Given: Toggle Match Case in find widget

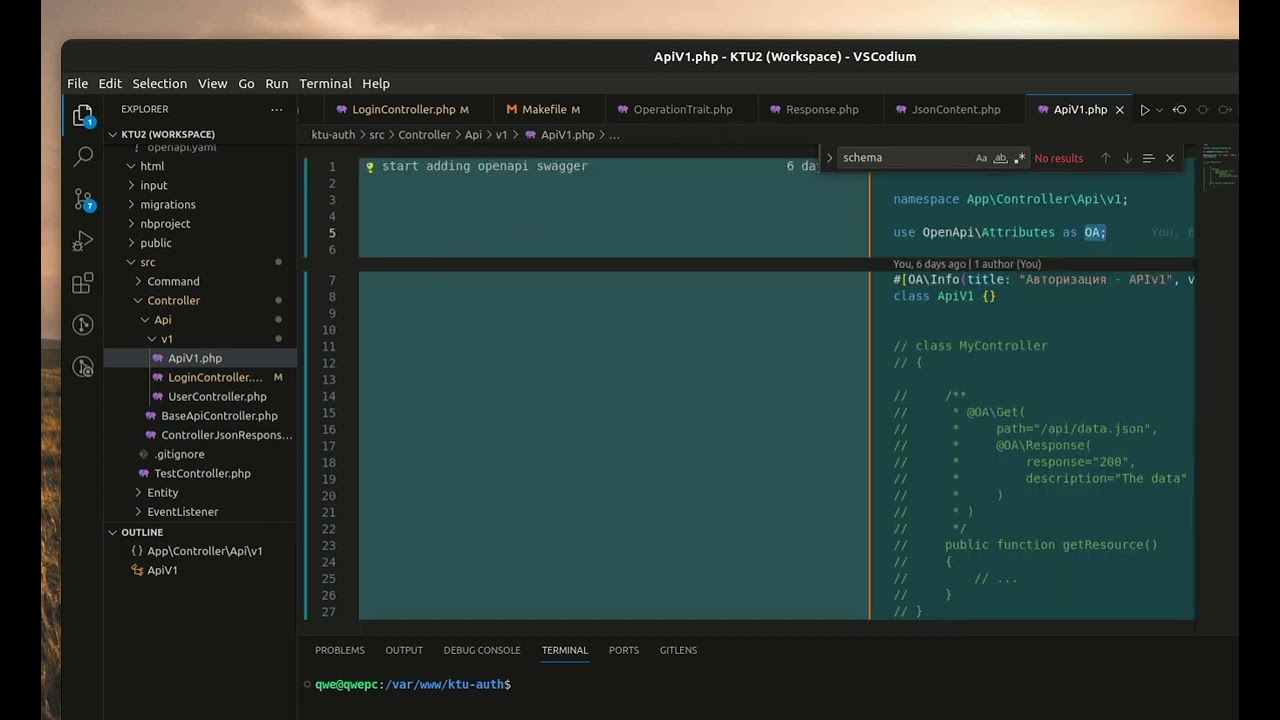Looking at the screenshot, I should click(x=981, y=158).
